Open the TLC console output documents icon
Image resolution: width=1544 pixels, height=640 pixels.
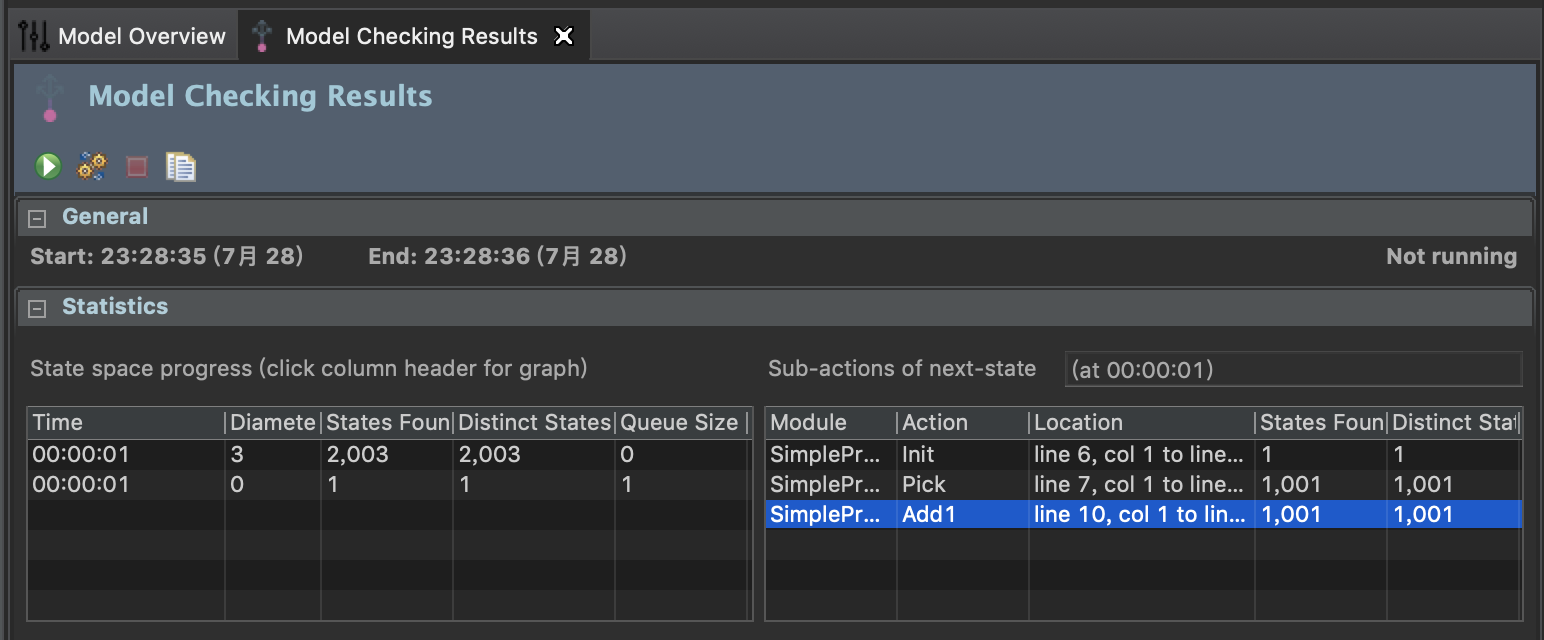click(x=181, y=166)
